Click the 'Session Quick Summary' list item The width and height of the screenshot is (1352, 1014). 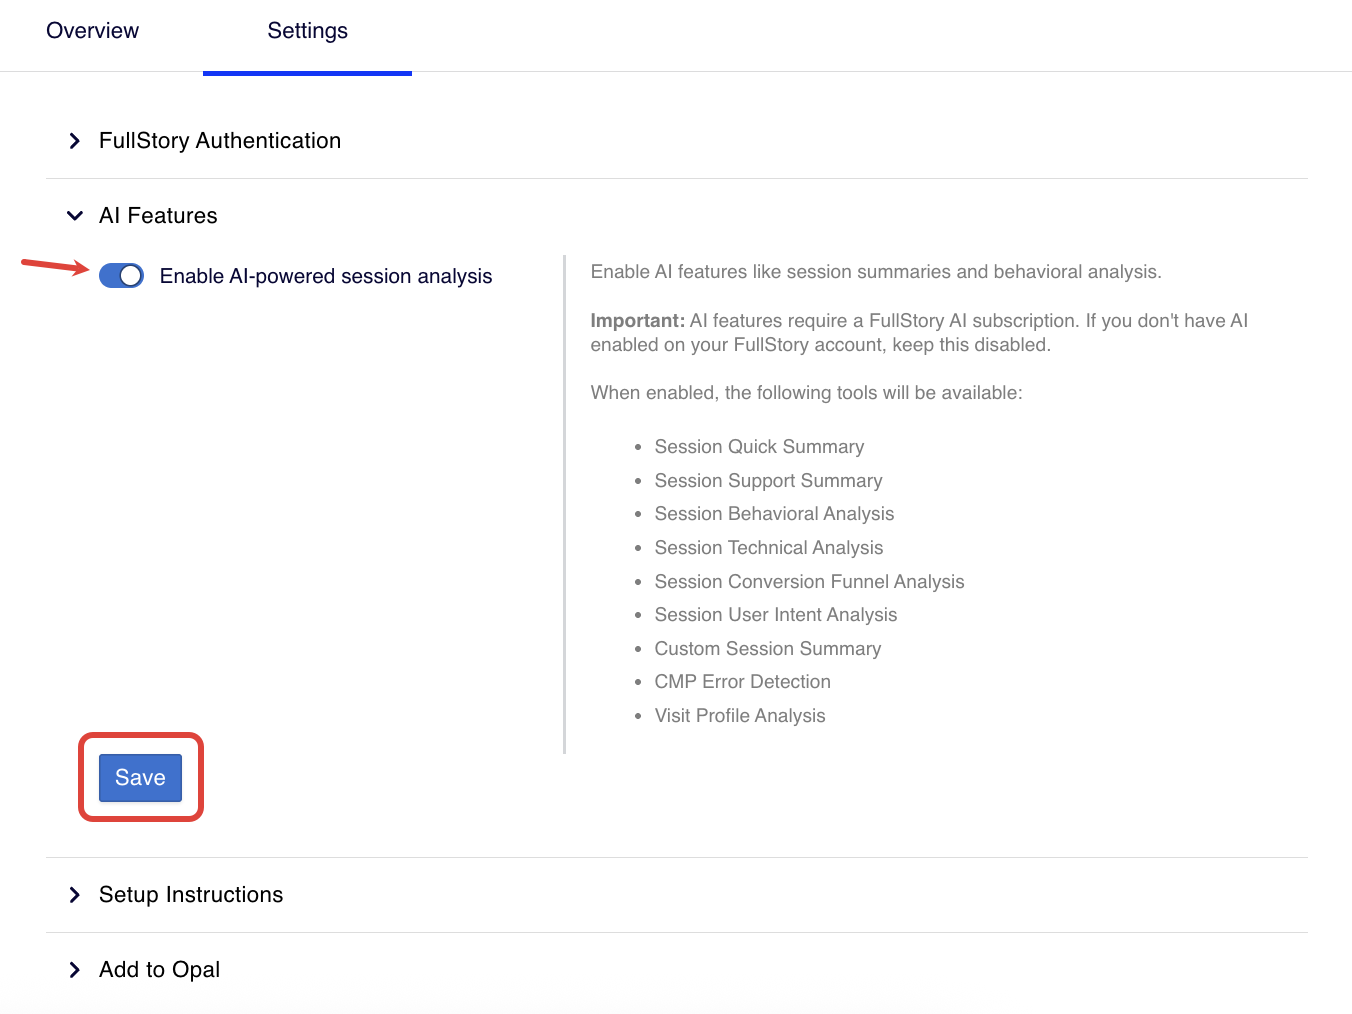coord(758,447)
